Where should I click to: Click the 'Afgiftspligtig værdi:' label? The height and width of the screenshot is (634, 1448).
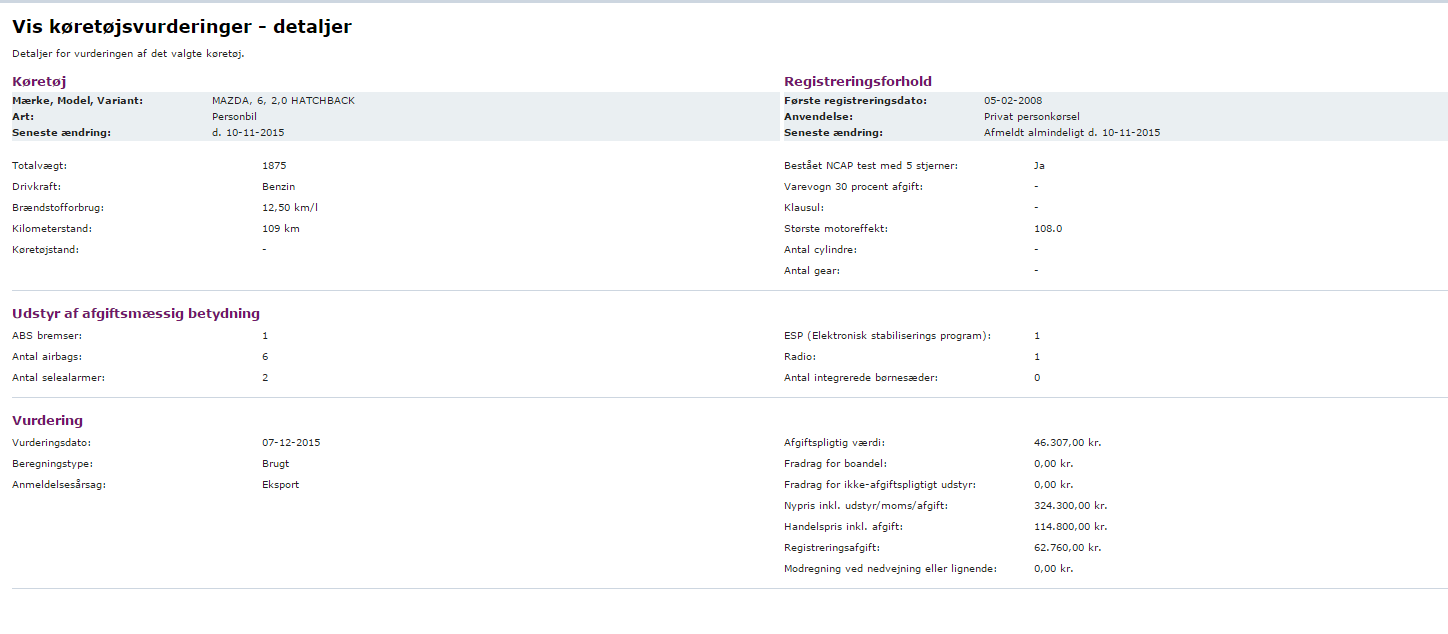pyautogui.click(x=835, y=442)
